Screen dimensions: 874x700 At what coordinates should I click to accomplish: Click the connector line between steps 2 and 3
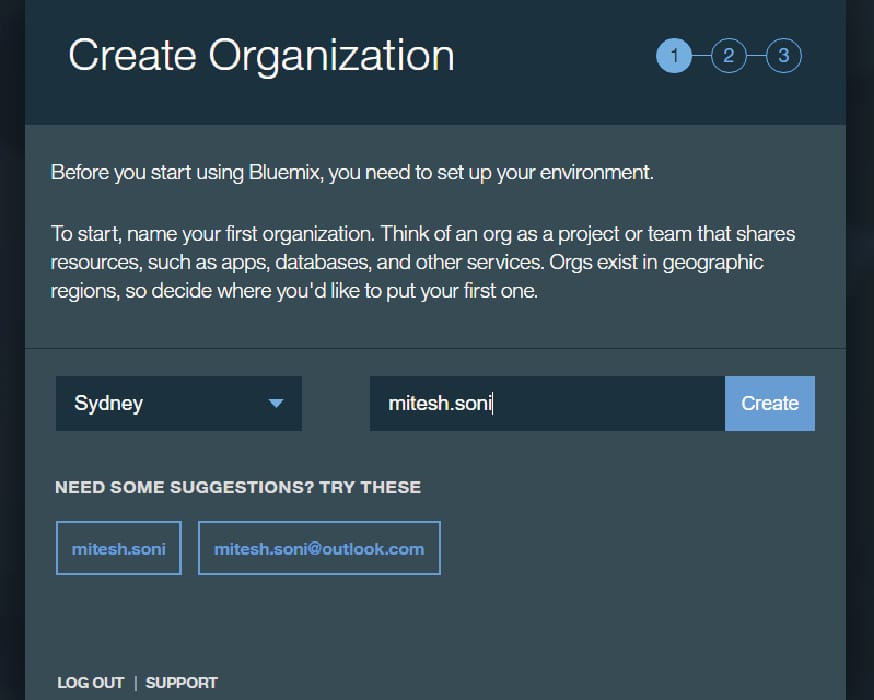(x=756, y=55)
